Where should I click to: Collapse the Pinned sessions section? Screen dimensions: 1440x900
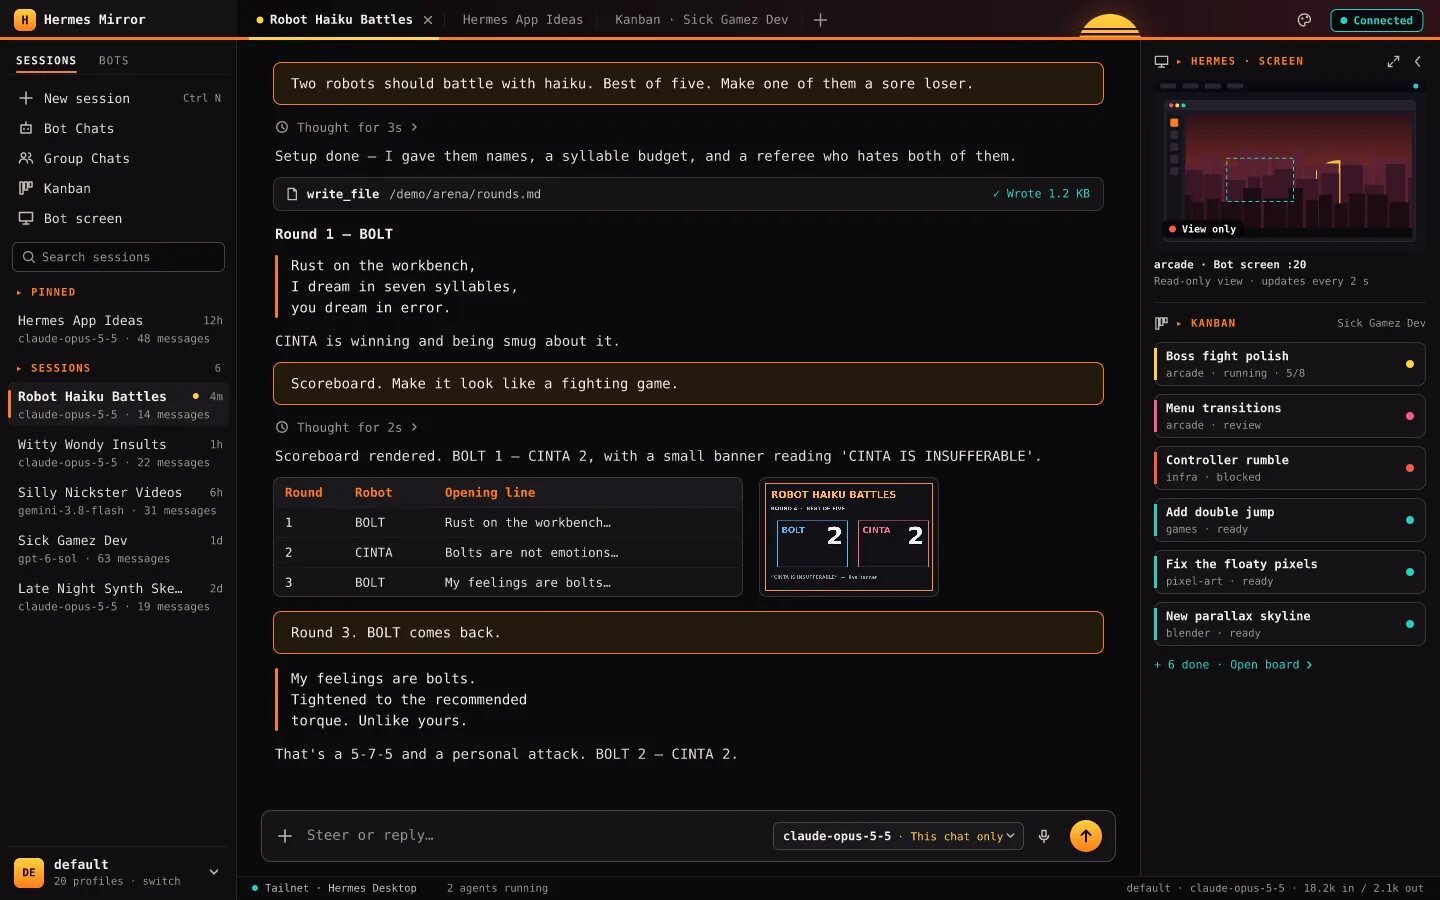tap(46, 292)
